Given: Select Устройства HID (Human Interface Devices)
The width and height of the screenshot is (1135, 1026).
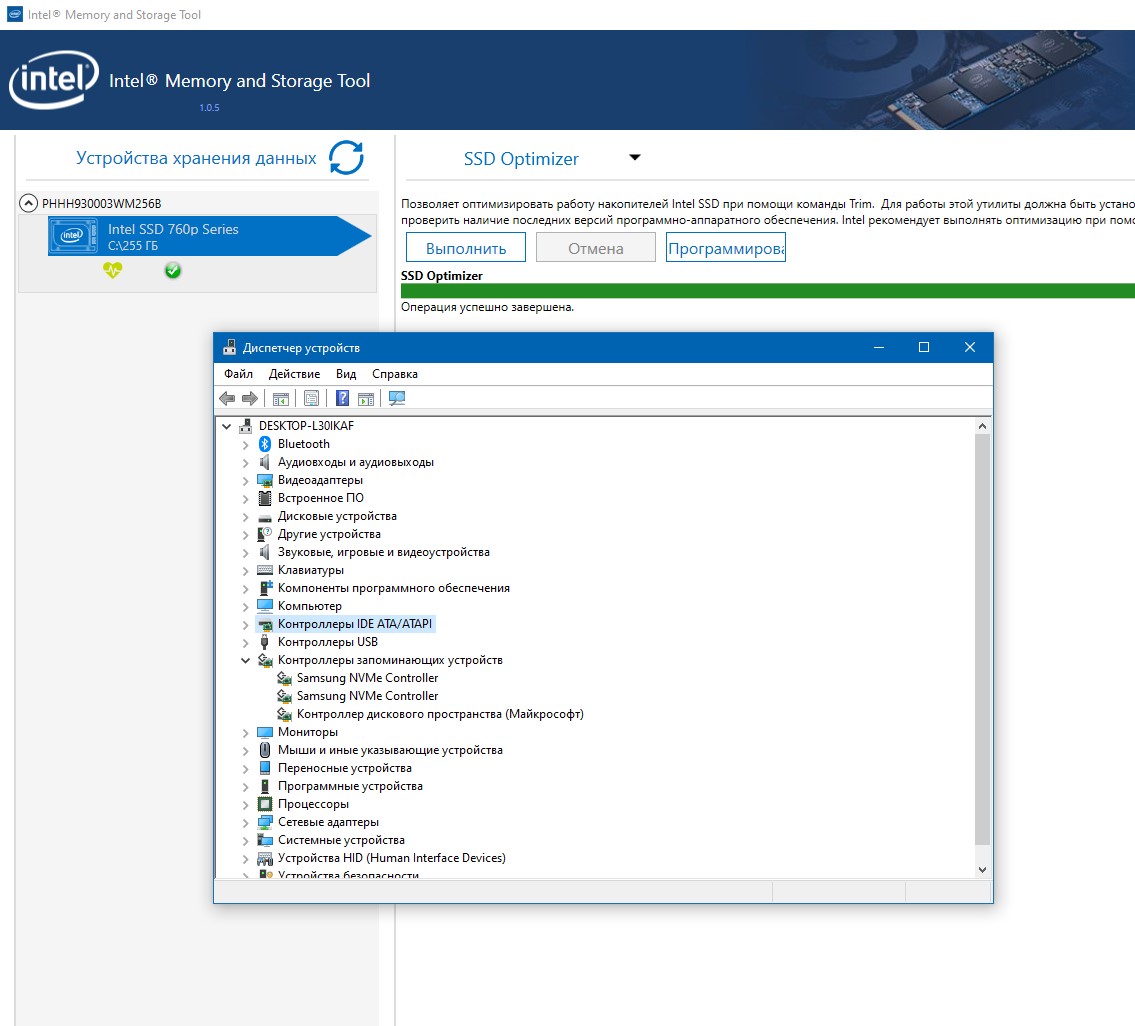Looking at the screenshot, I should [392, 858].
